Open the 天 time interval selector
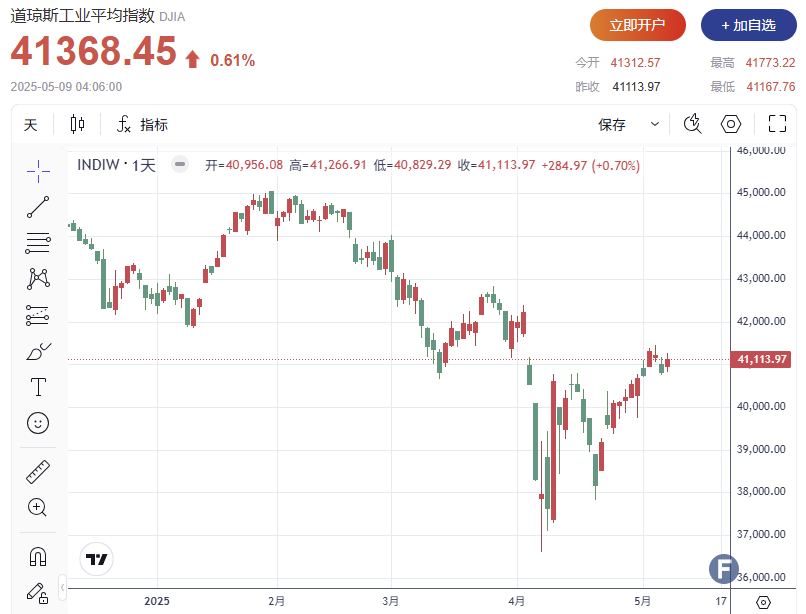The width and height of the screenshot is (806, 614). click(x=31, y=124)
